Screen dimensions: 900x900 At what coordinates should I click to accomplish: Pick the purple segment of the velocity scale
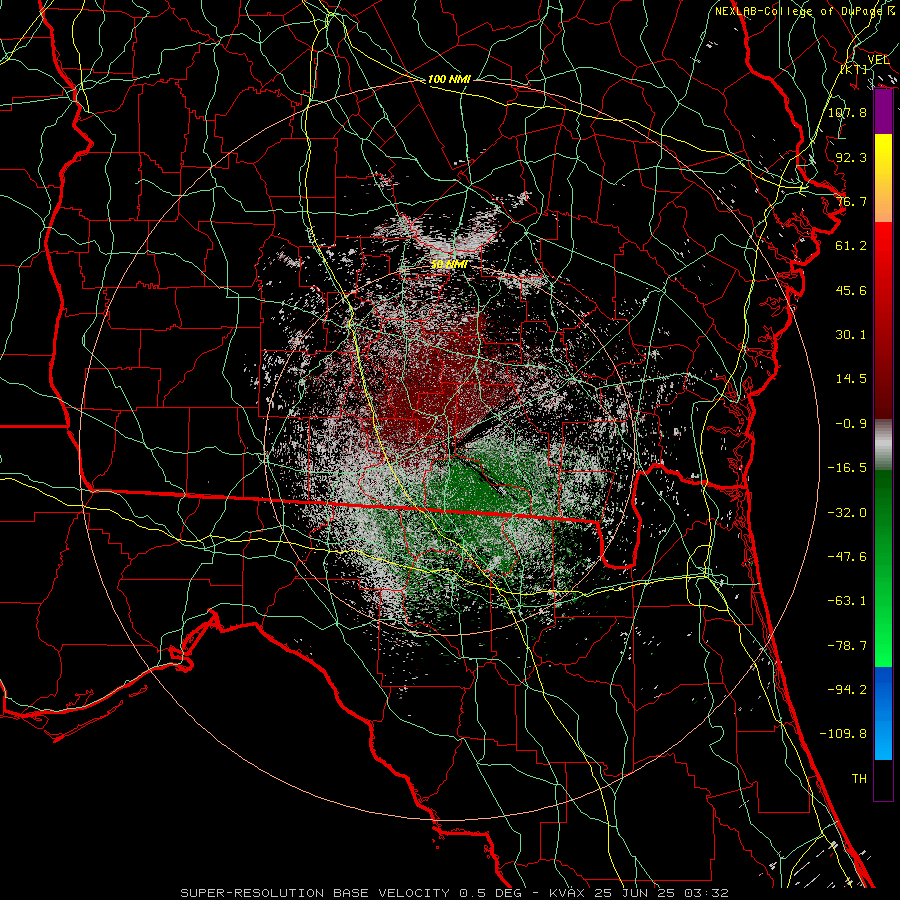883,112
